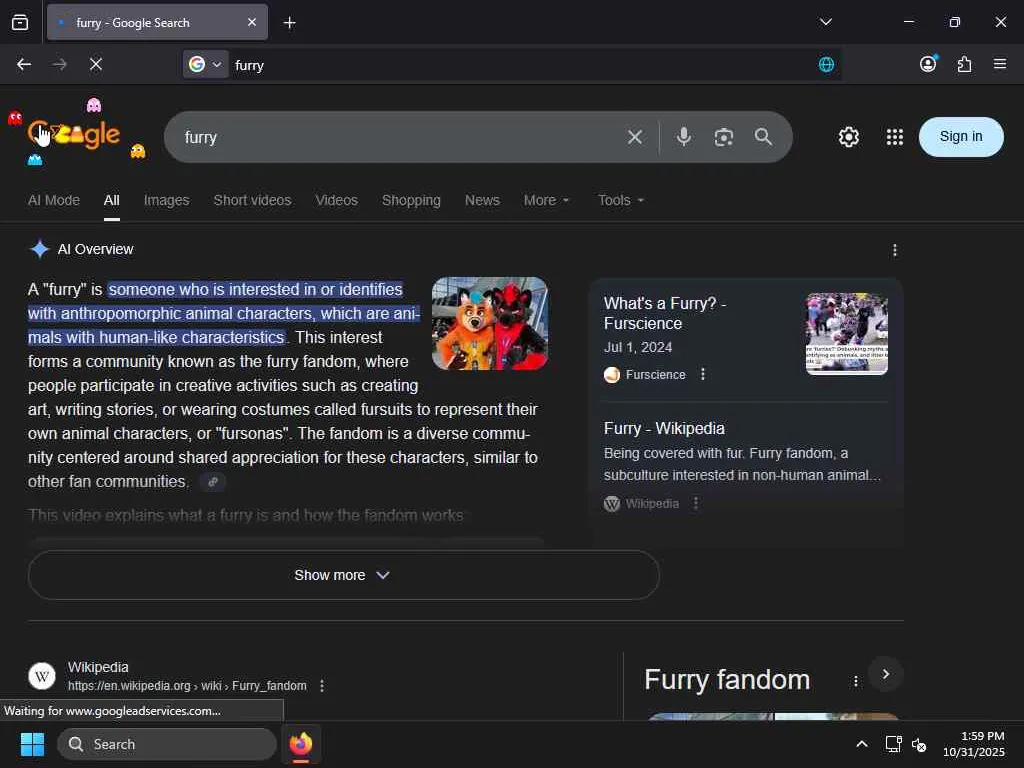Screen dimensions: 1024x768
Task: Open Furry - Wikipedia source card
Action: point(664,428)
